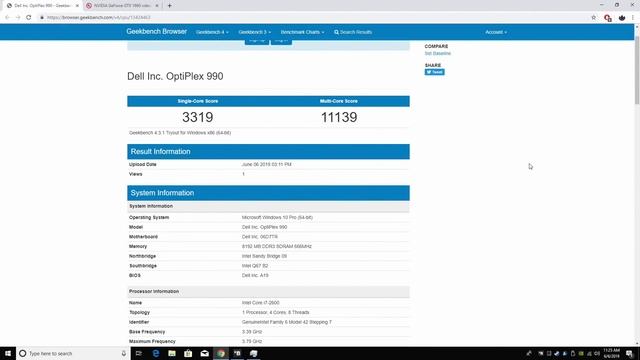
Task: Click the Tweet share button
Action: coord(434,72)
